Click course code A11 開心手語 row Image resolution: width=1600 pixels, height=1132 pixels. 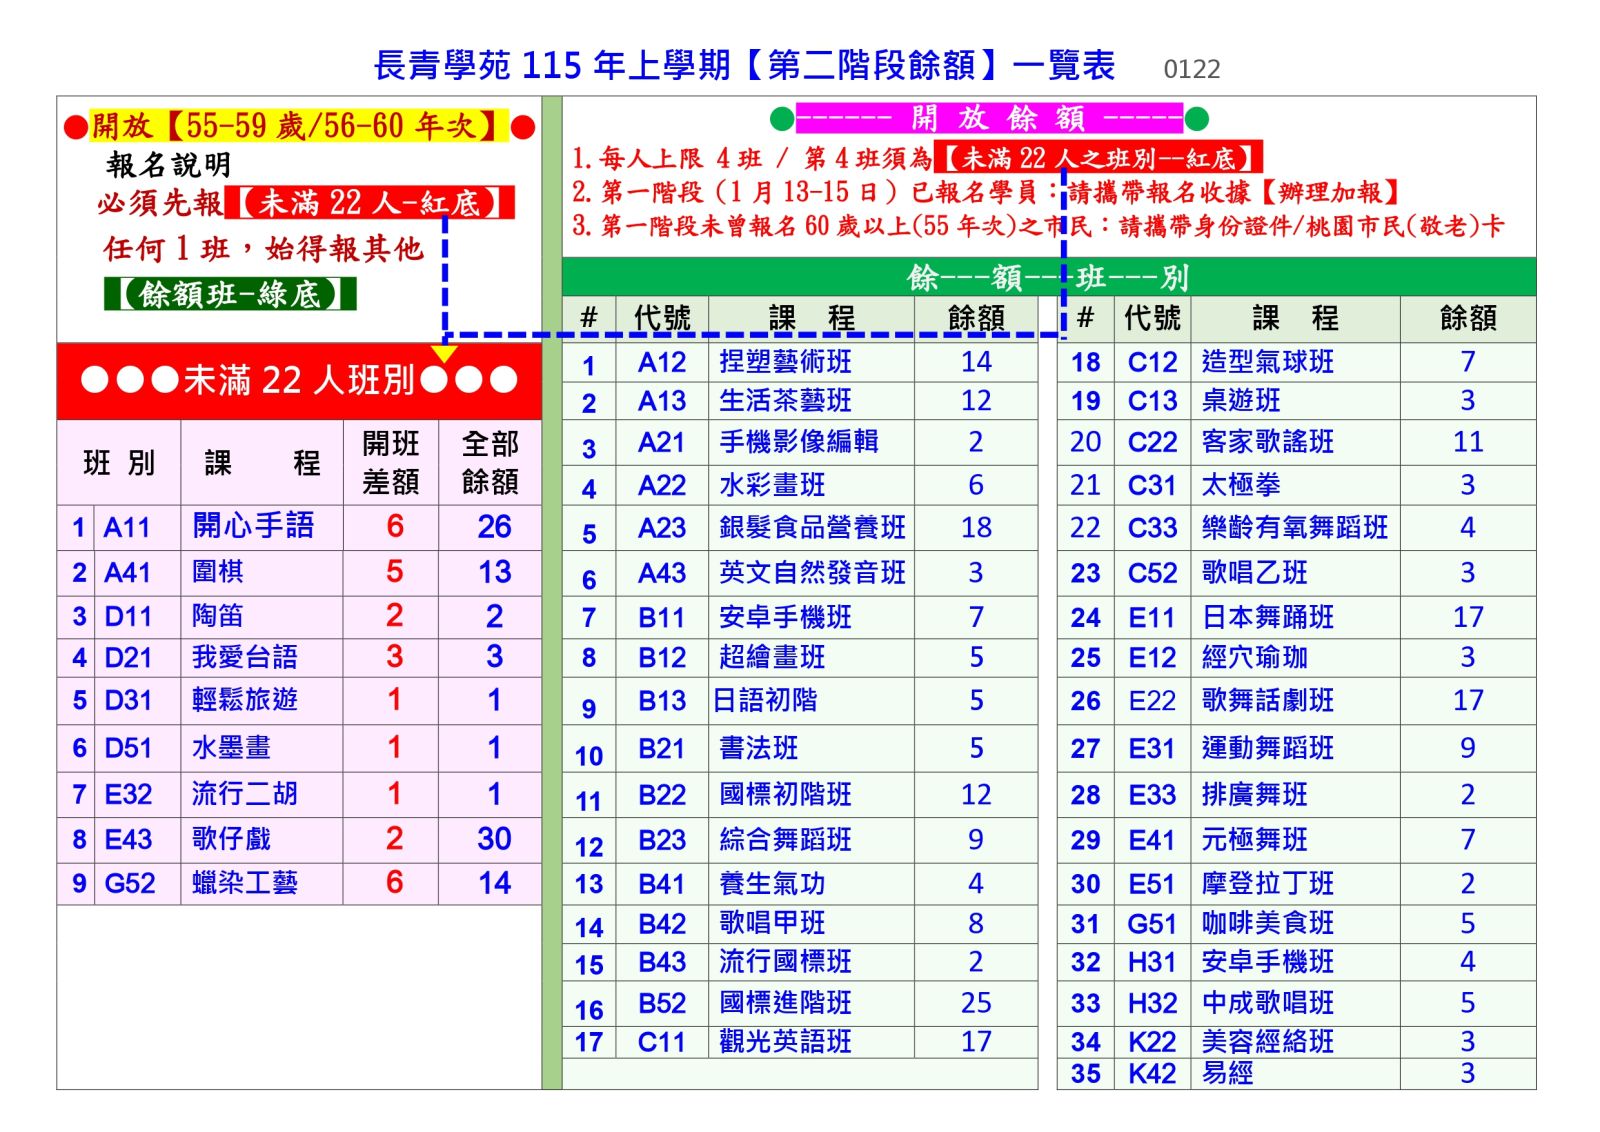click(127, 527)
